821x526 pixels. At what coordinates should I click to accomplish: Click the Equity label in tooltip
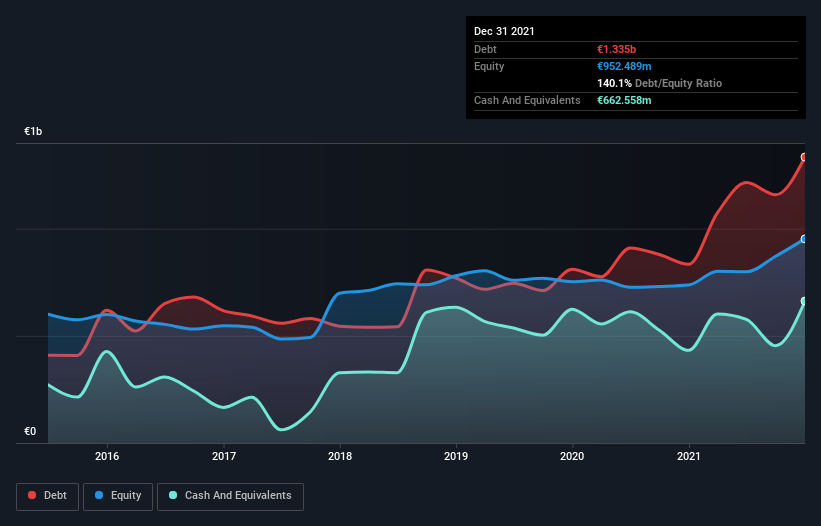pyautogui.click(x=489, y=66)
